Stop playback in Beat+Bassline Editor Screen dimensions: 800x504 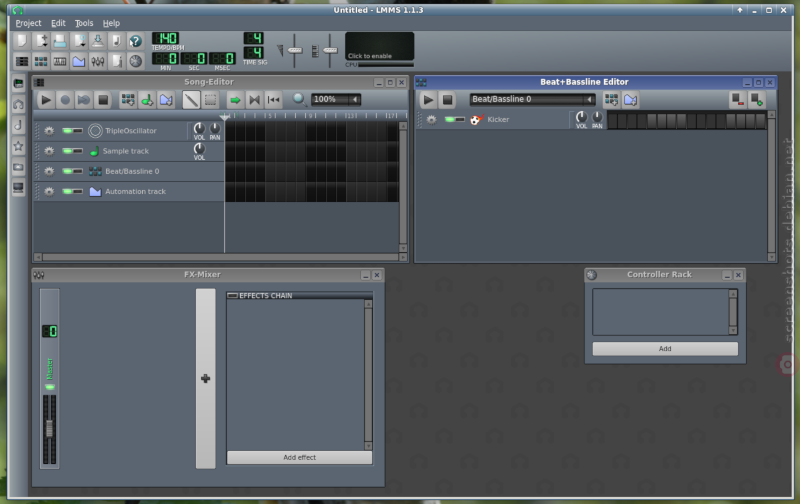tap(447, 100)
